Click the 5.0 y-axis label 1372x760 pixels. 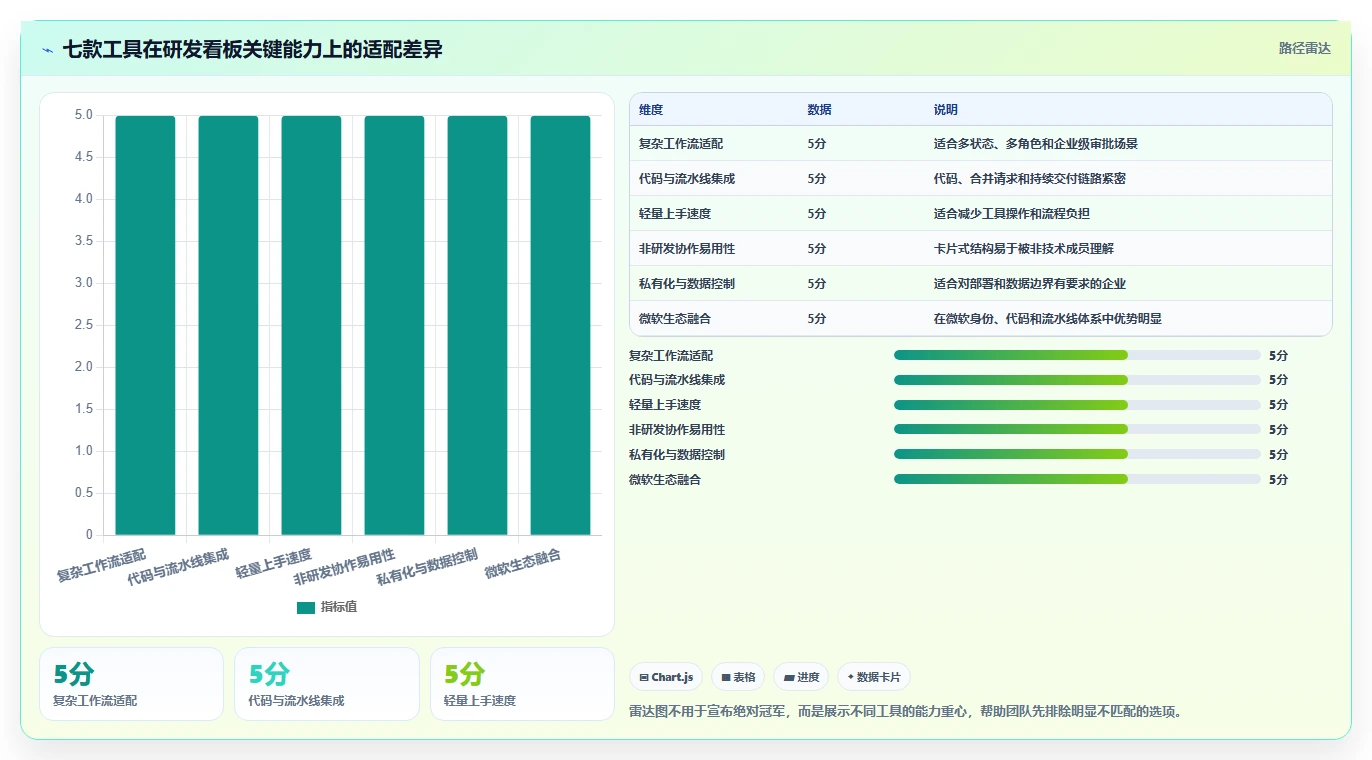pyautogui.click(x=83, y=115)
